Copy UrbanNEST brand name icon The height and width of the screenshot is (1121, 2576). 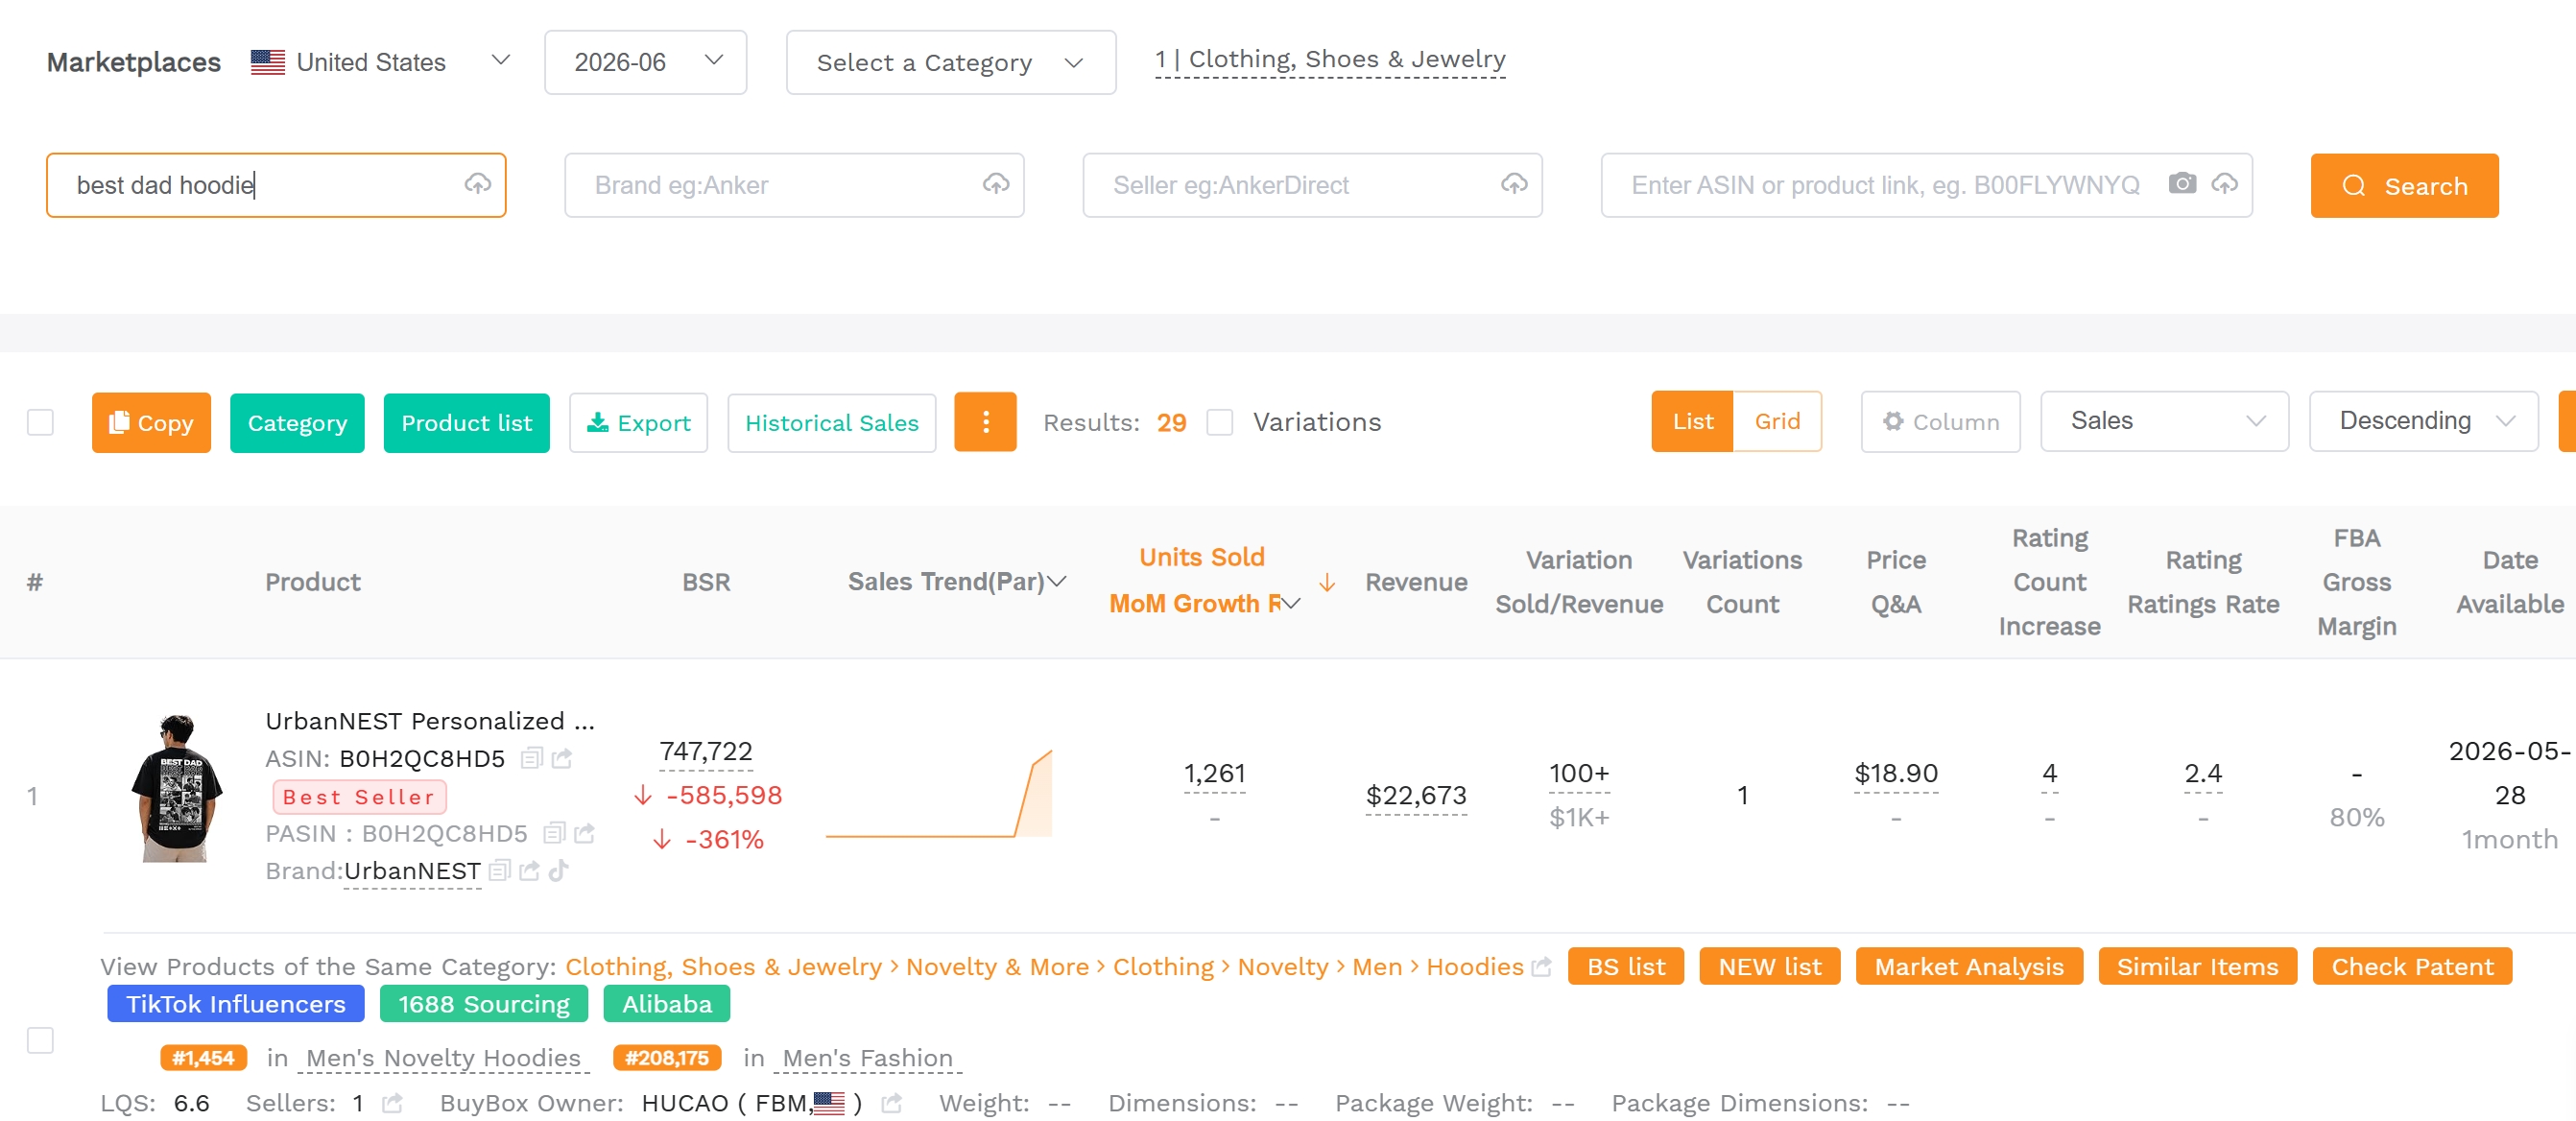pos(500,871)
